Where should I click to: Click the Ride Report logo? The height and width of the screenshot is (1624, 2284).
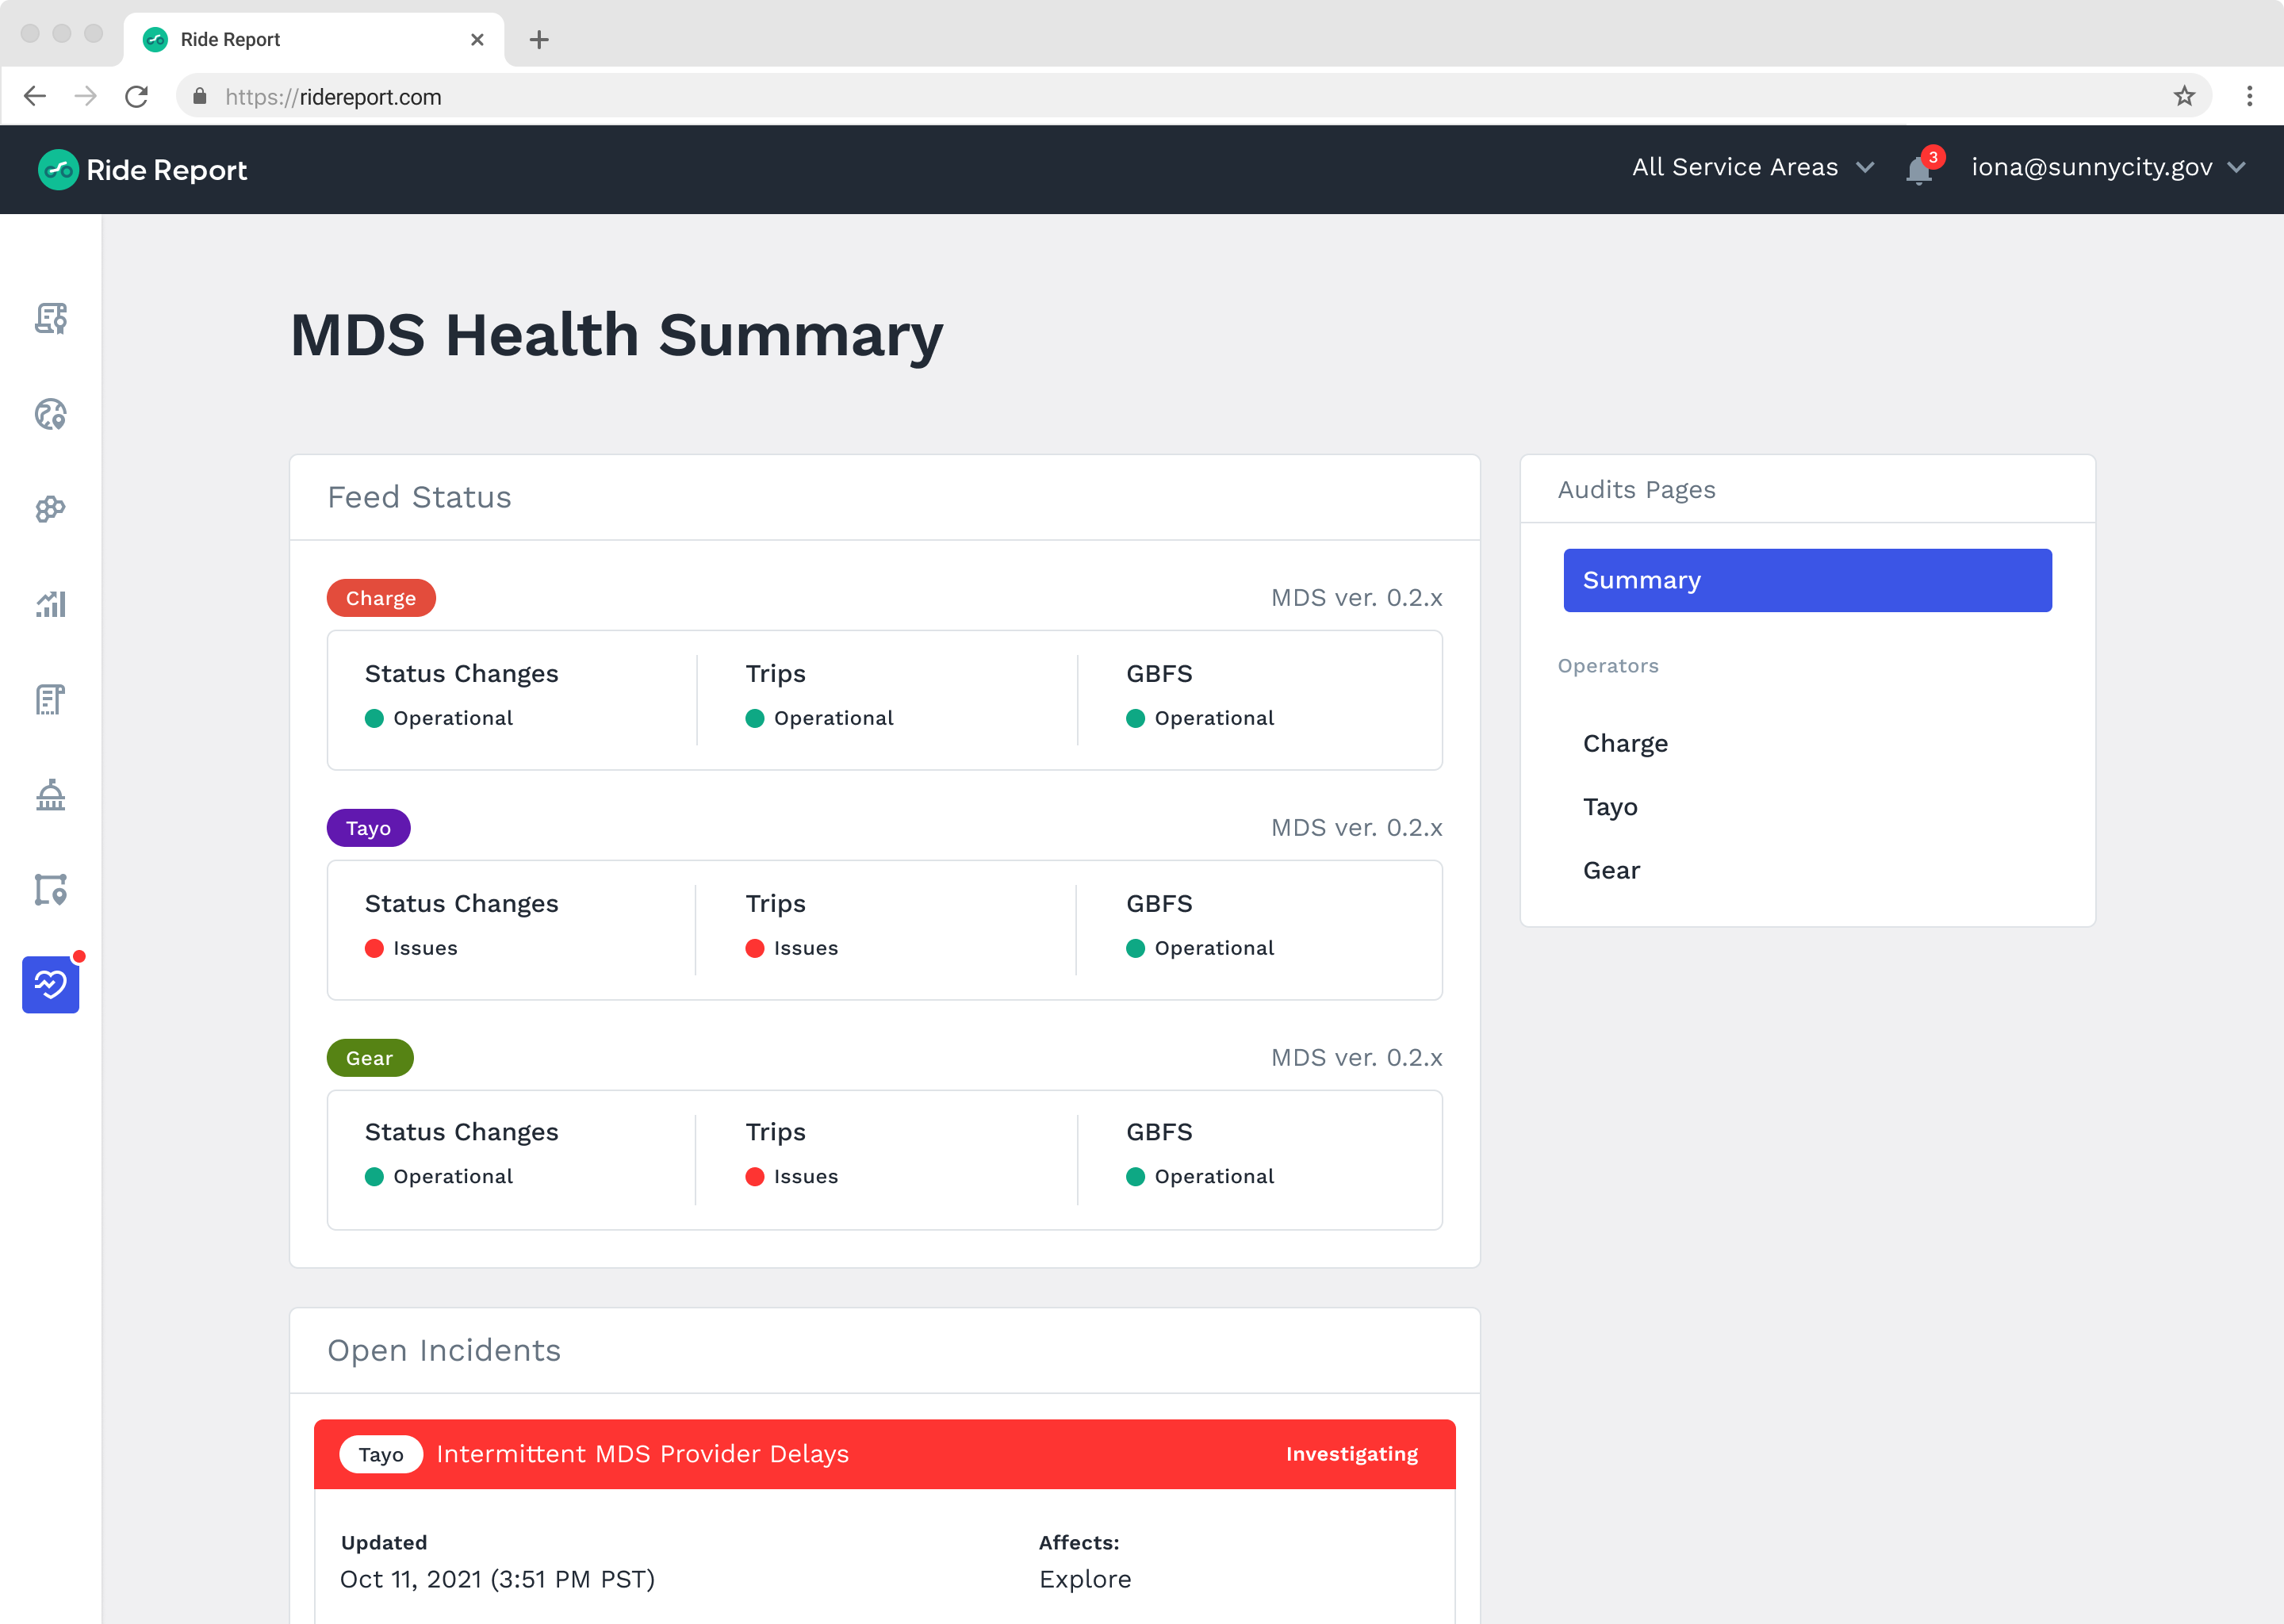pos(143,170)
